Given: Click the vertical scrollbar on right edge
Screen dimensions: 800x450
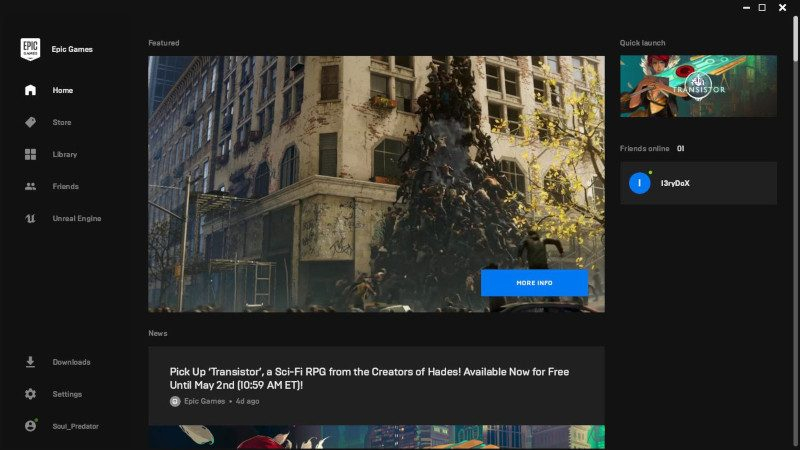Looking at the screenshot, I should (x=795, y=41).
